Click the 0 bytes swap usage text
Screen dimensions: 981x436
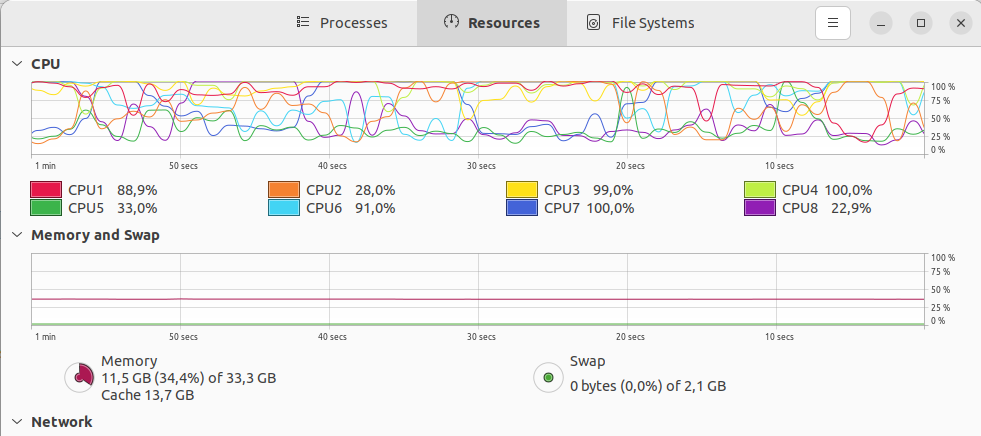[648, 387]
